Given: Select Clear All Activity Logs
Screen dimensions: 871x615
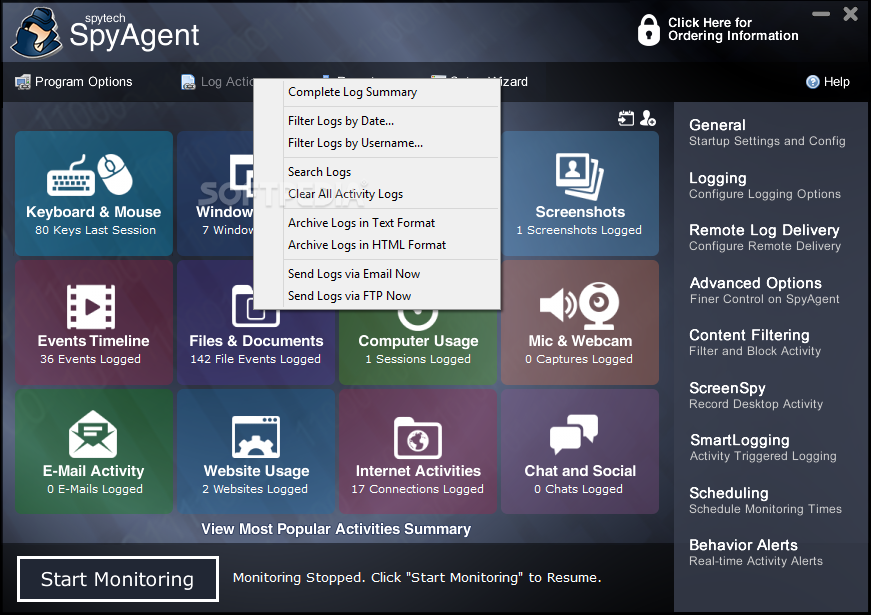Looking at the screenshot, I should pyautogui.click(x=345, y=194).
